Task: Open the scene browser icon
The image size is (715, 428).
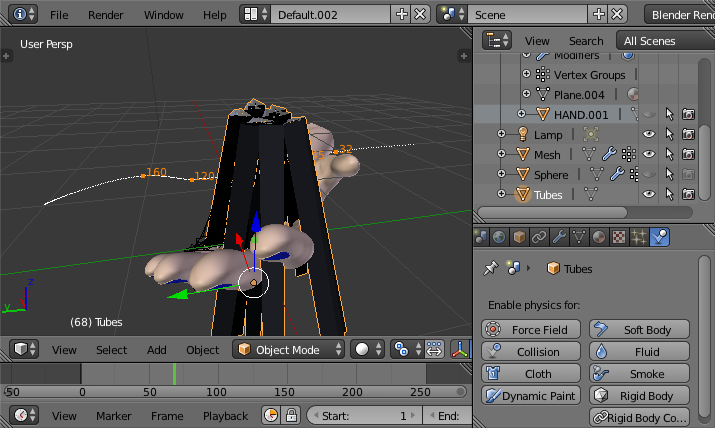Action: click(452, 15)
